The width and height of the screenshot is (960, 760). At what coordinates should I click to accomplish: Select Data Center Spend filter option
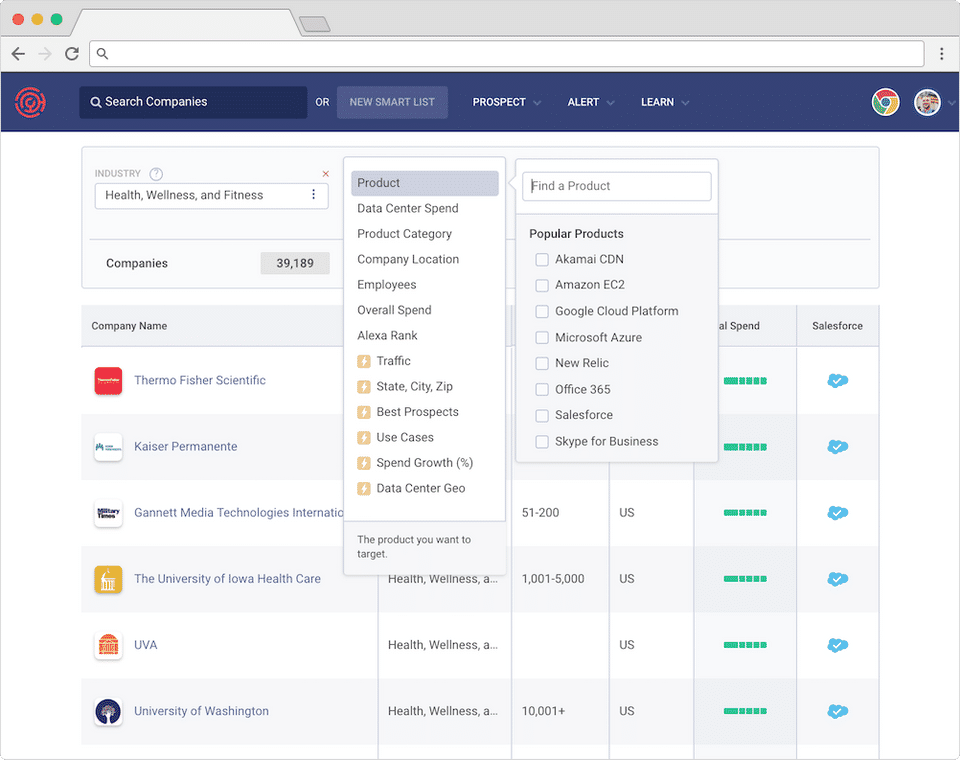408,208
